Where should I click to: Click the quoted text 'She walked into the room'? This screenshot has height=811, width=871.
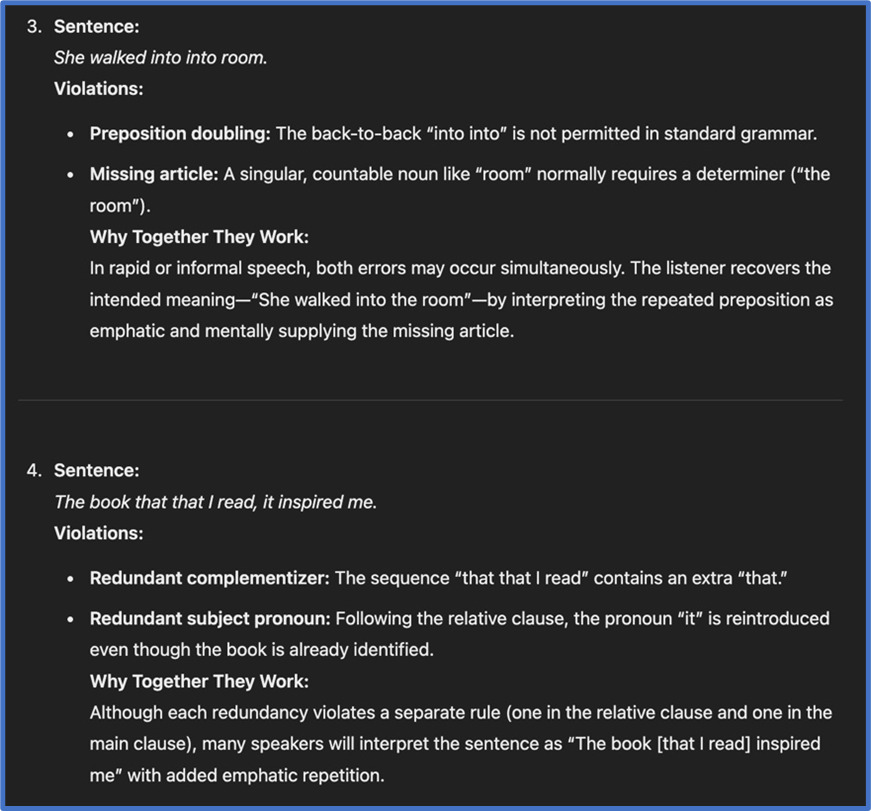click(x=361, y=299)
